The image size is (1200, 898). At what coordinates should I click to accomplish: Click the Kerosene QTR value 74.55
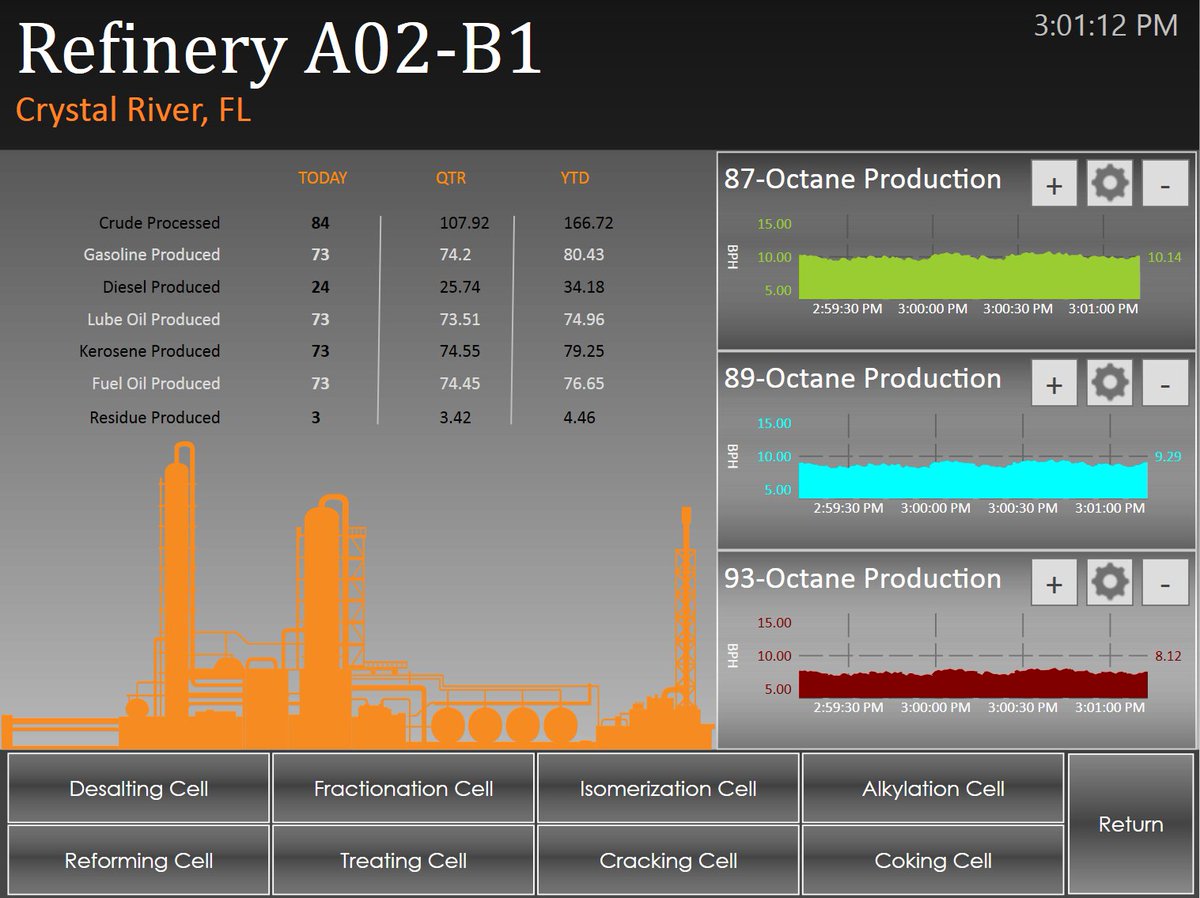[460, 351]
